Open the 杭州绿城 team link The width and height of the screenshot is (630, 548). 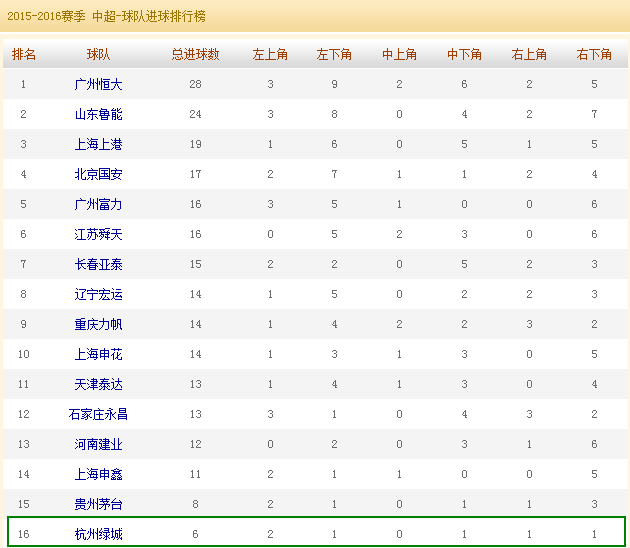pyautogui.click(x=98, y=534)
